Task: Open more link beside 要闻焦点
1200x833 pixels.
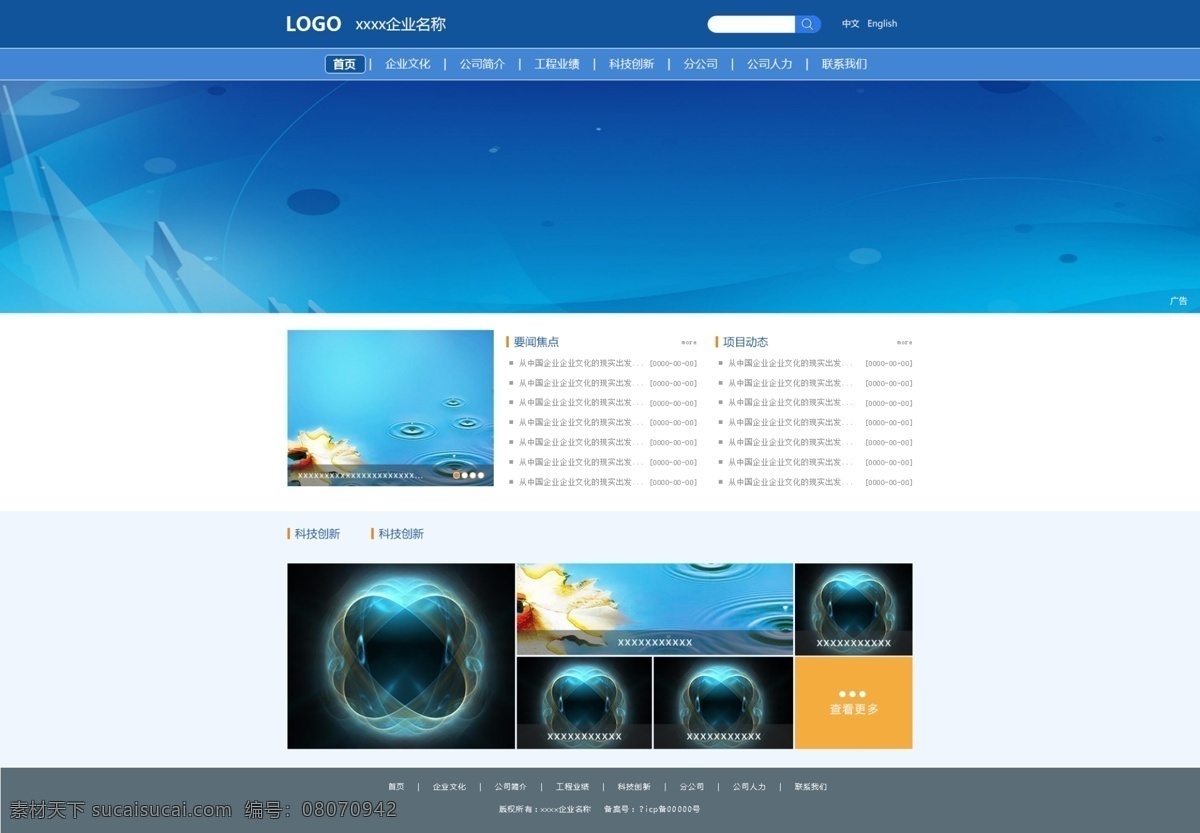Action: pyautogui.click(x=689, y=342)
